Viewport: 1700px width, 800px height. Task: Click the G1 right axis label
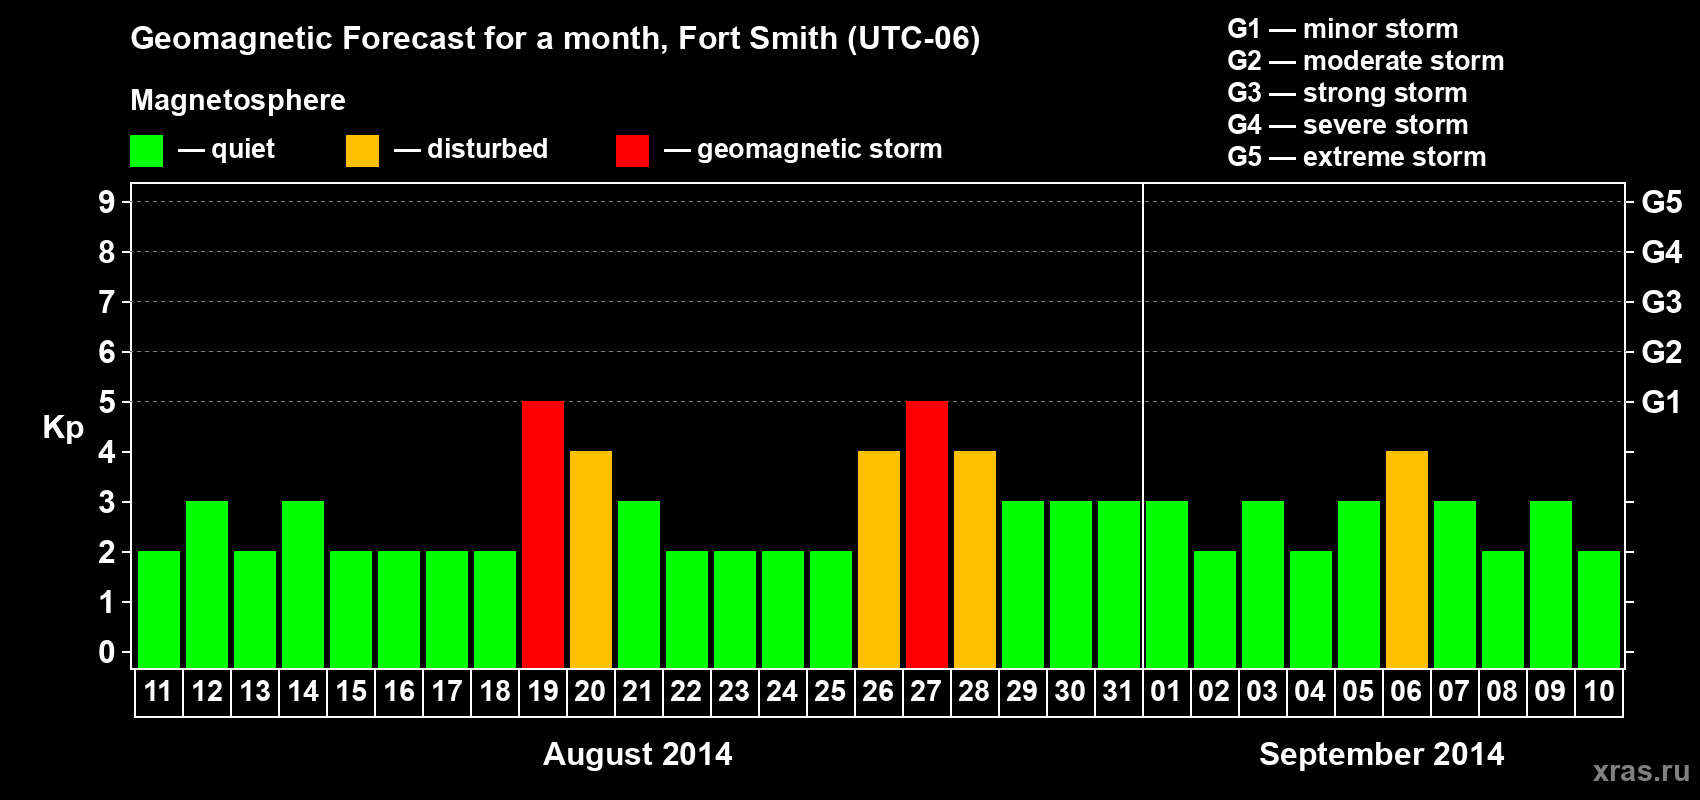(1662, 402)
